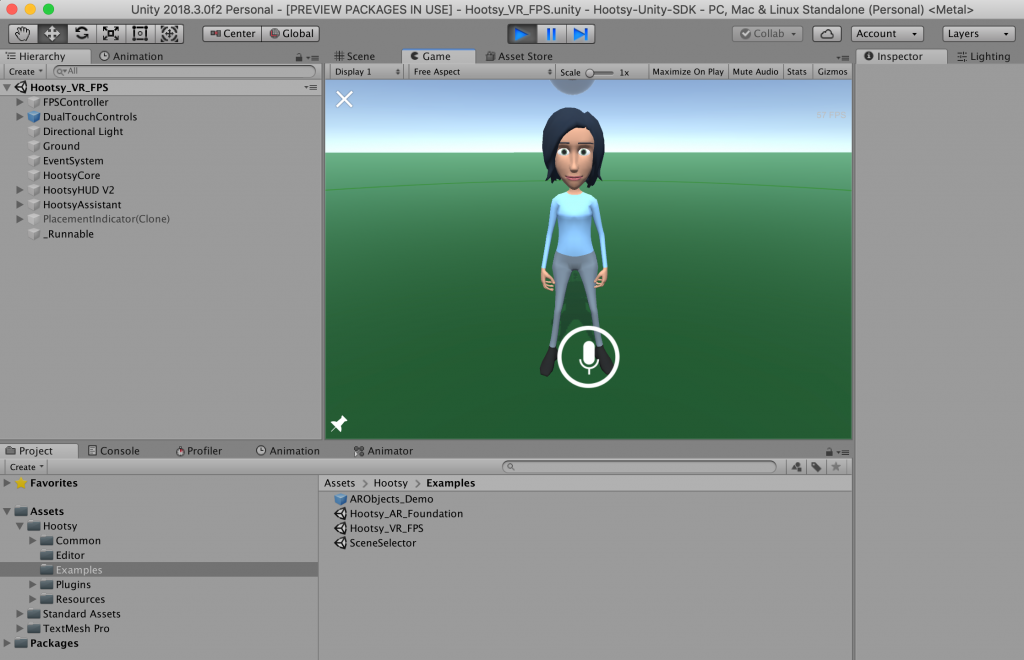
Task: Toggle the Stats overlay
Action: click(797, 72)
